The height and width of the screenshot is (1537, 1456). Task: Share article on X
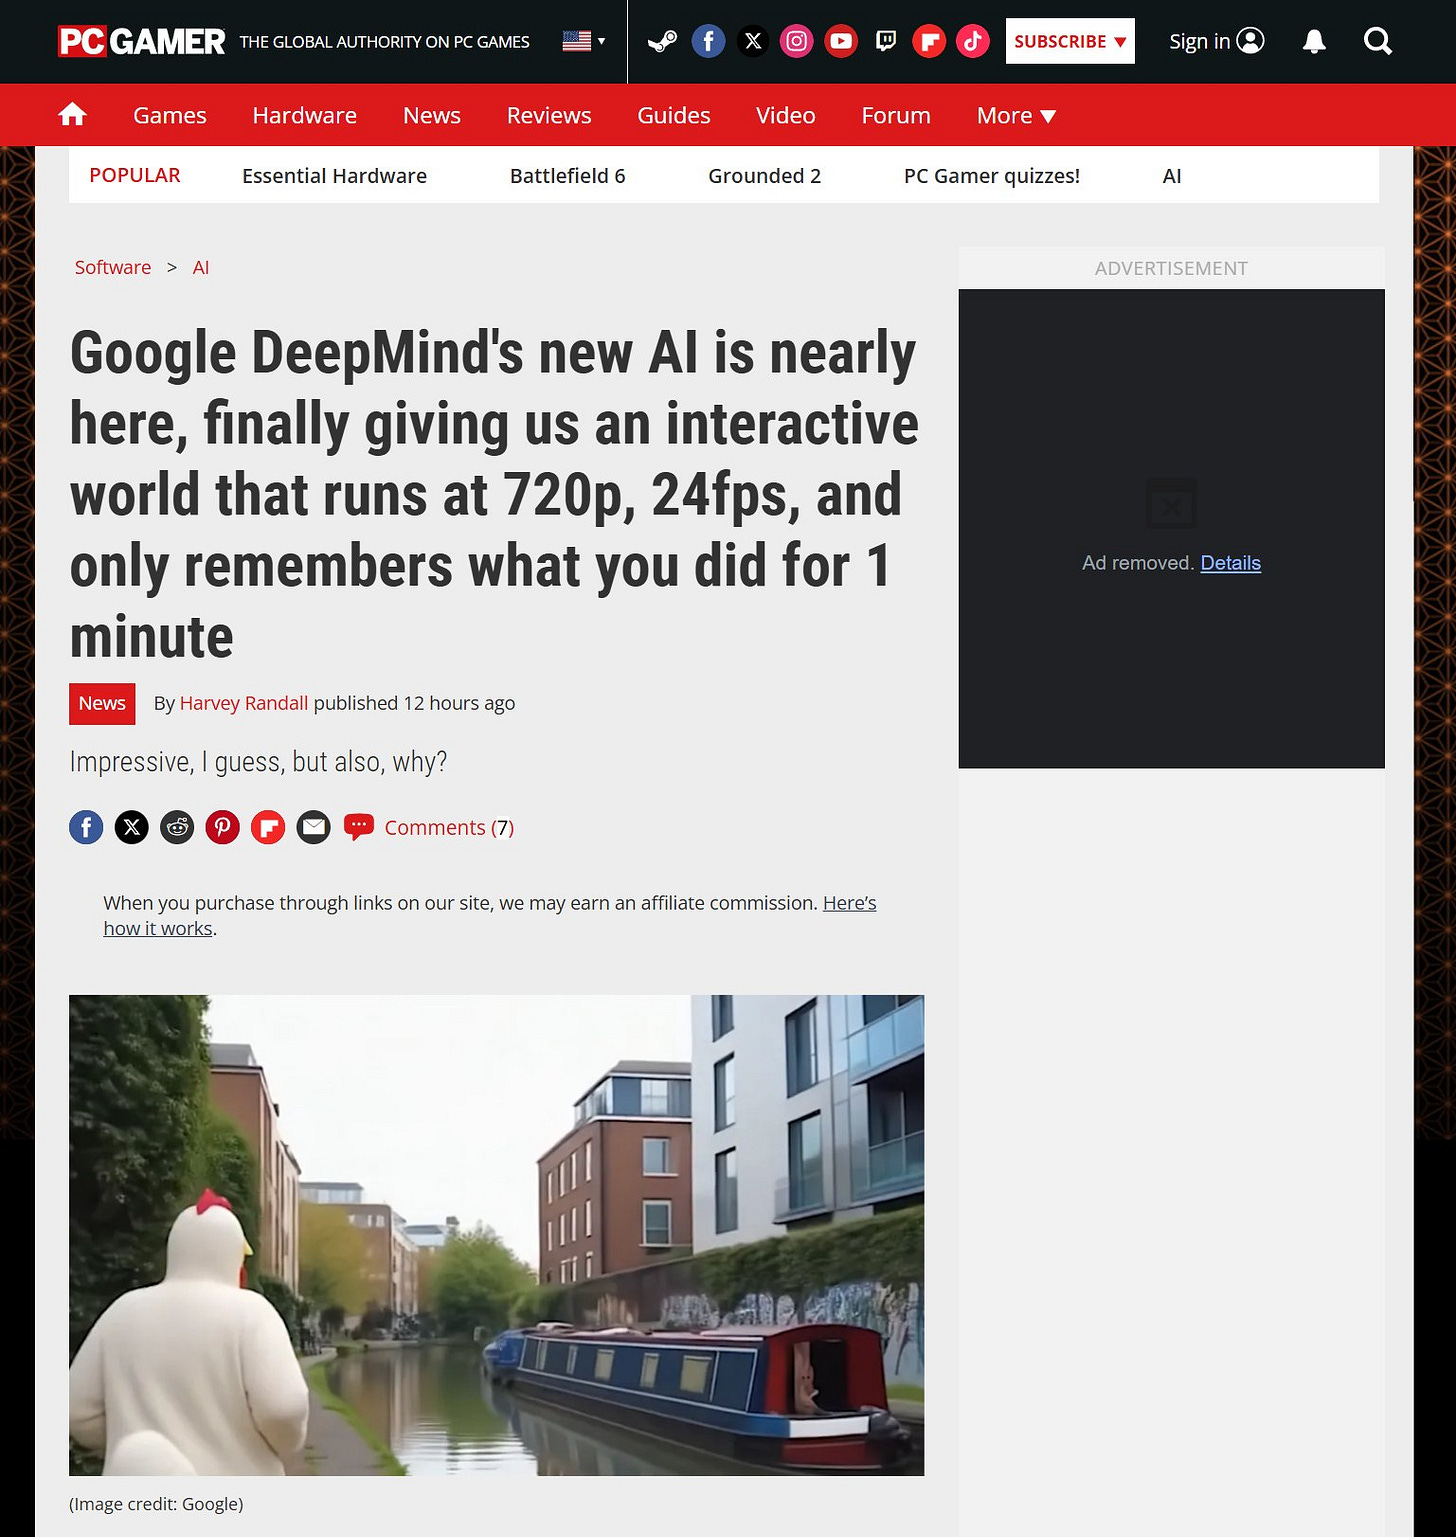(x=131, y=827)
